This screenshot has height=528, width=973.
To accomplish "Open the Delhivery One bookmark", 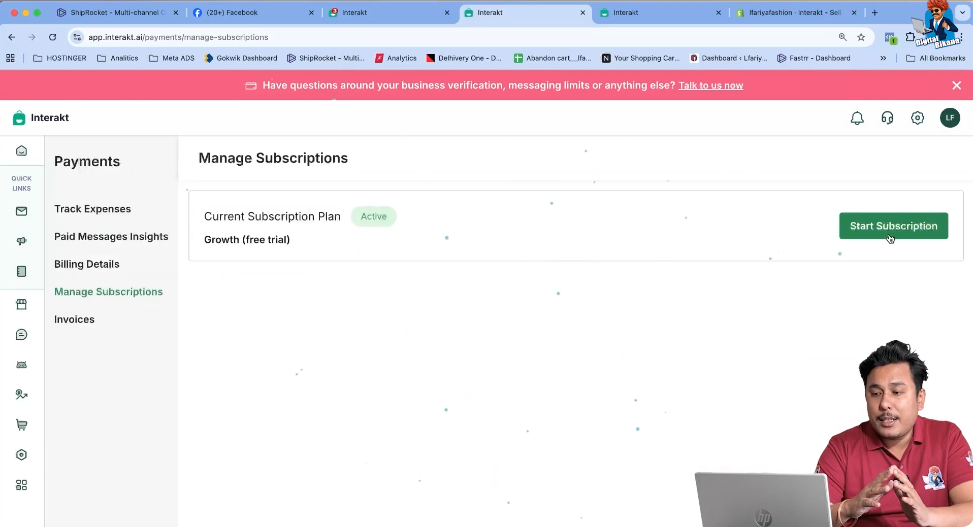I will point(464,58).
